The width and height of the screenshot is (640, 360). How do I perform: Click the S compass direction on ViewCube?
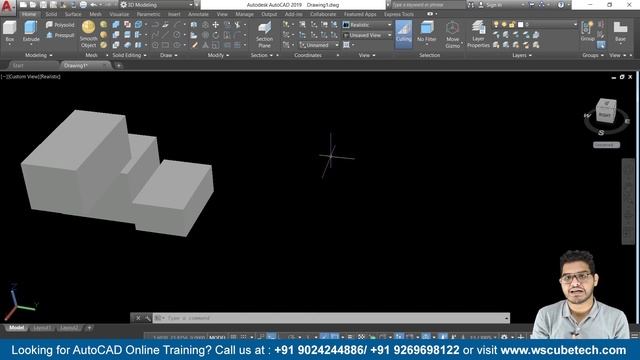pos(601,132)
